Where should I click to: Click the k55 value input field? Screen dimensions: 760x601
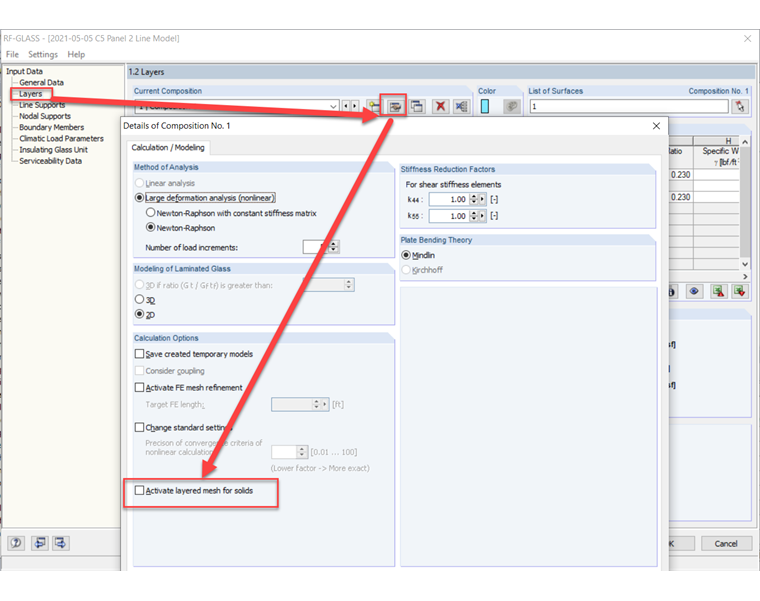click(x=449, y=216)
